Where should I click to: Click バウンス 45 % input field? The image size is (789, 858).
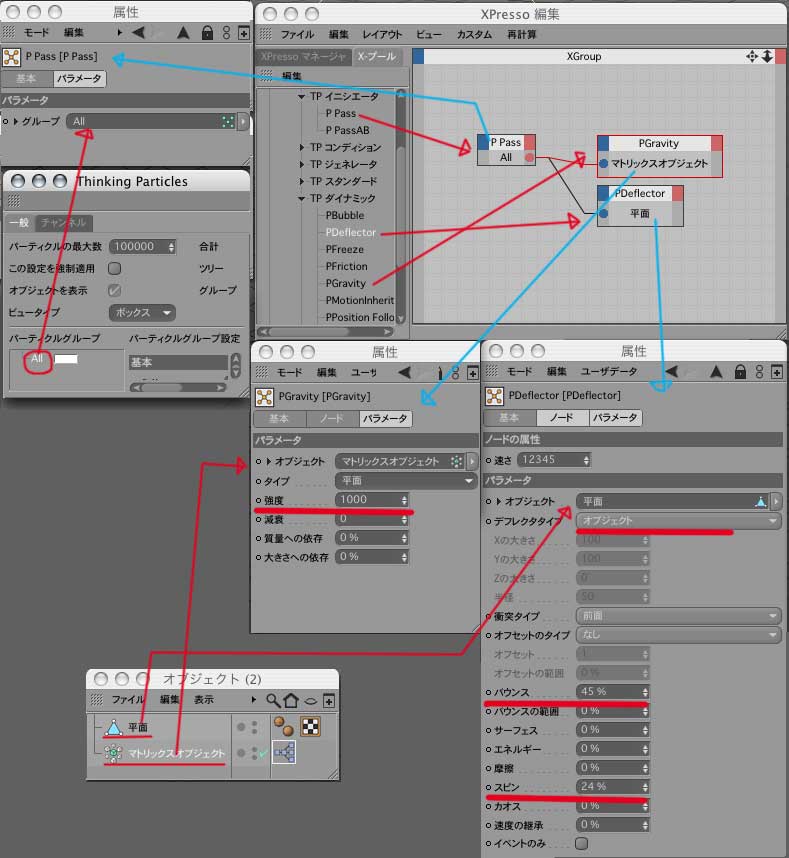612,692
